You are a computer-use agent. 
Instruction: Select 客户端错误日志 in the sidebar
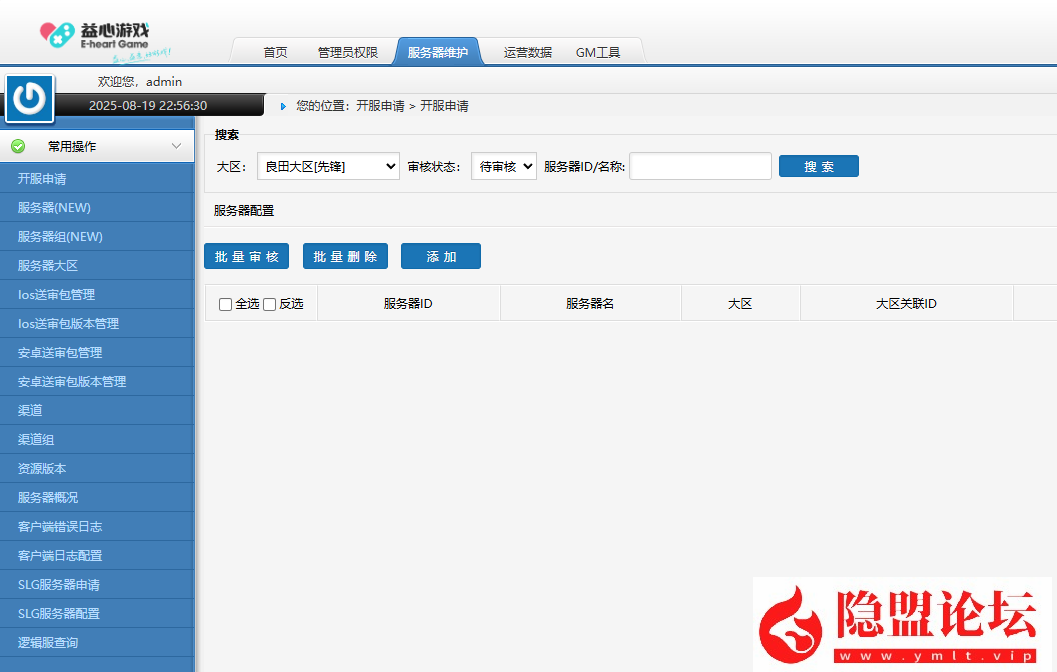(60, 527)
